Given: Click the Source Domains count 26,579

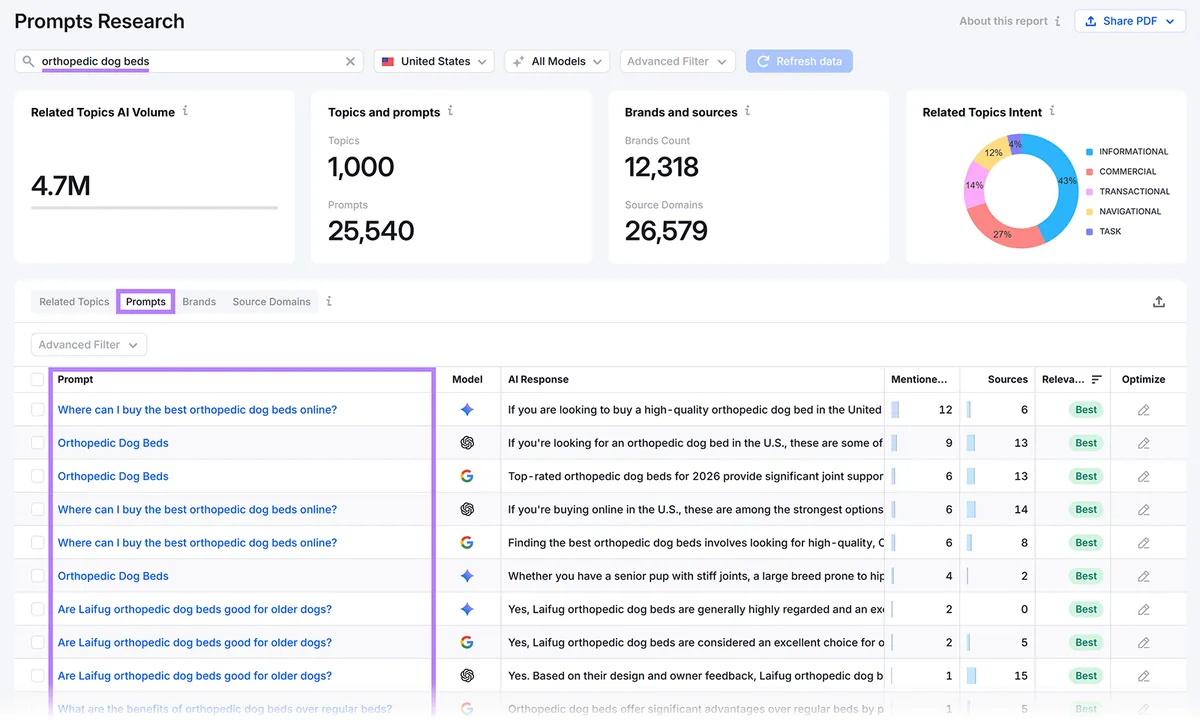Looking at the screenshot, I should [x=666, y=231].
